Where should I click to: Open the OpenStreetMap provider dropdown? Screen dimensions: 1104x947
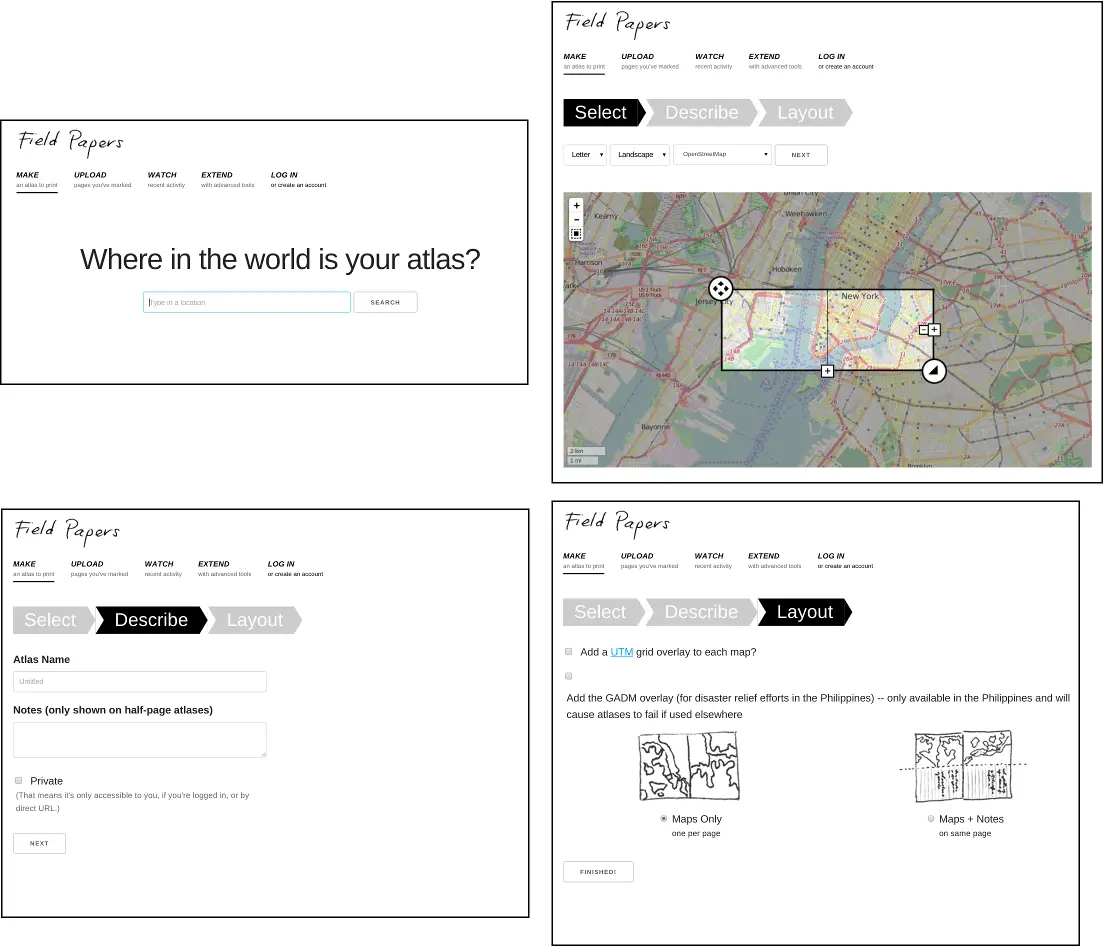click(x=722, y=154)
